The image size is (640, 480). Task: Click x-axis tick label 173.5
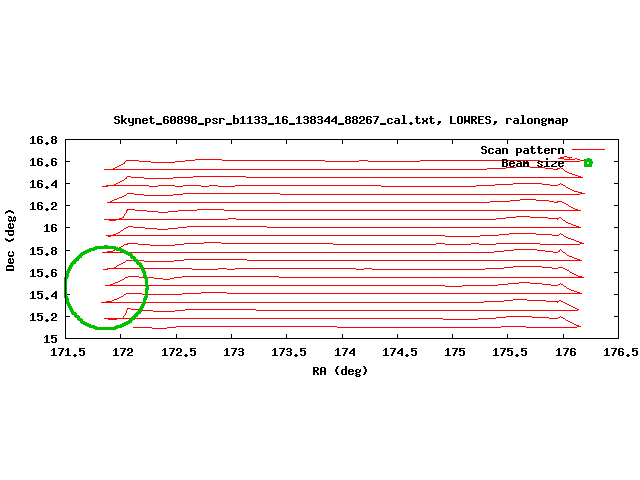[289, 352]
